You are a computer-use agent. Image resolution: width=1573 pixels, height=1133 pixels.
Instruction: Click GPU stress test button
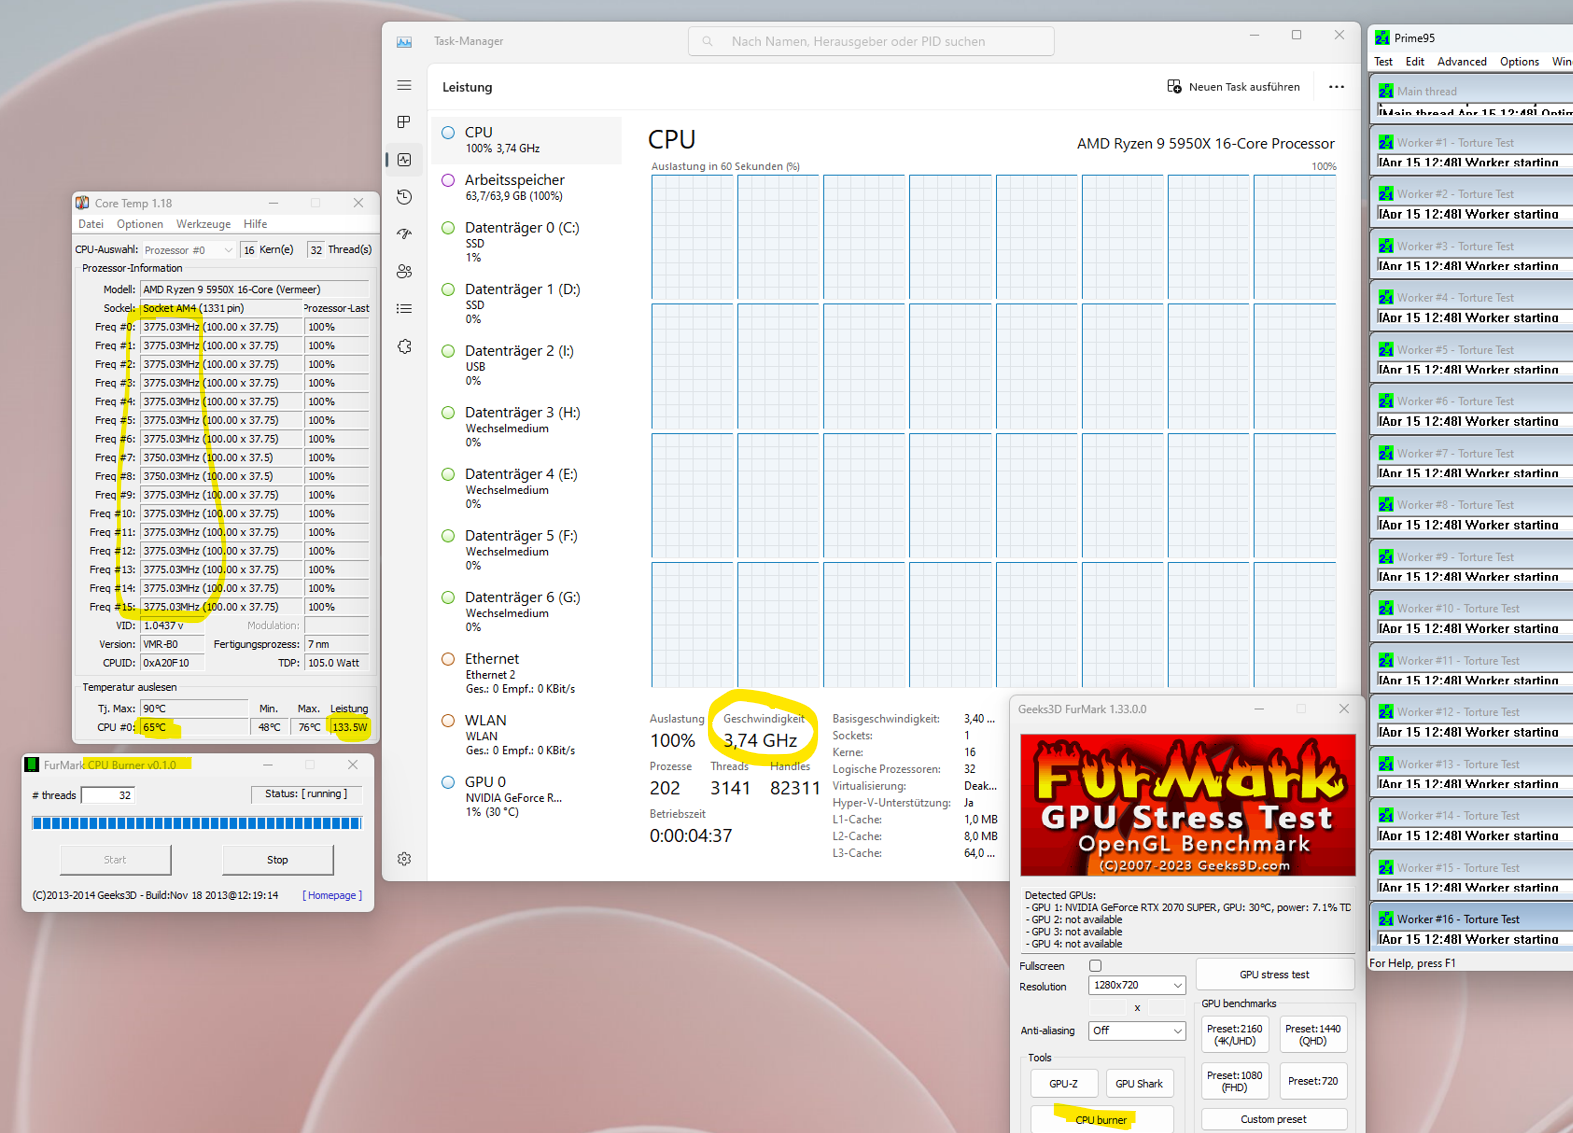pyautogui.click(x=1274, y=974)
